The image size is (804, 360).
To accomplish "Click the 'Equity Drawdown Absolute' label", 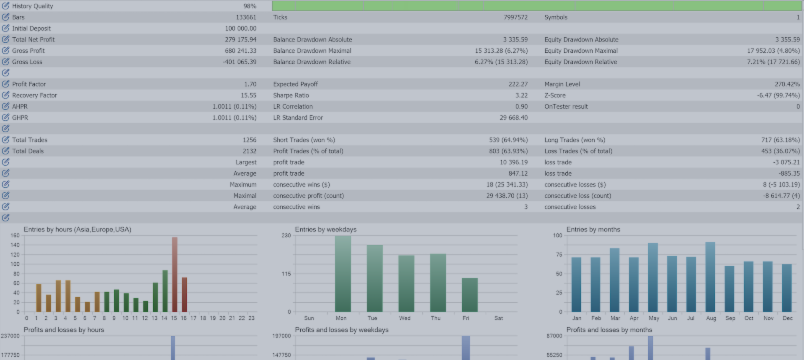I will (x=581, y=39).
